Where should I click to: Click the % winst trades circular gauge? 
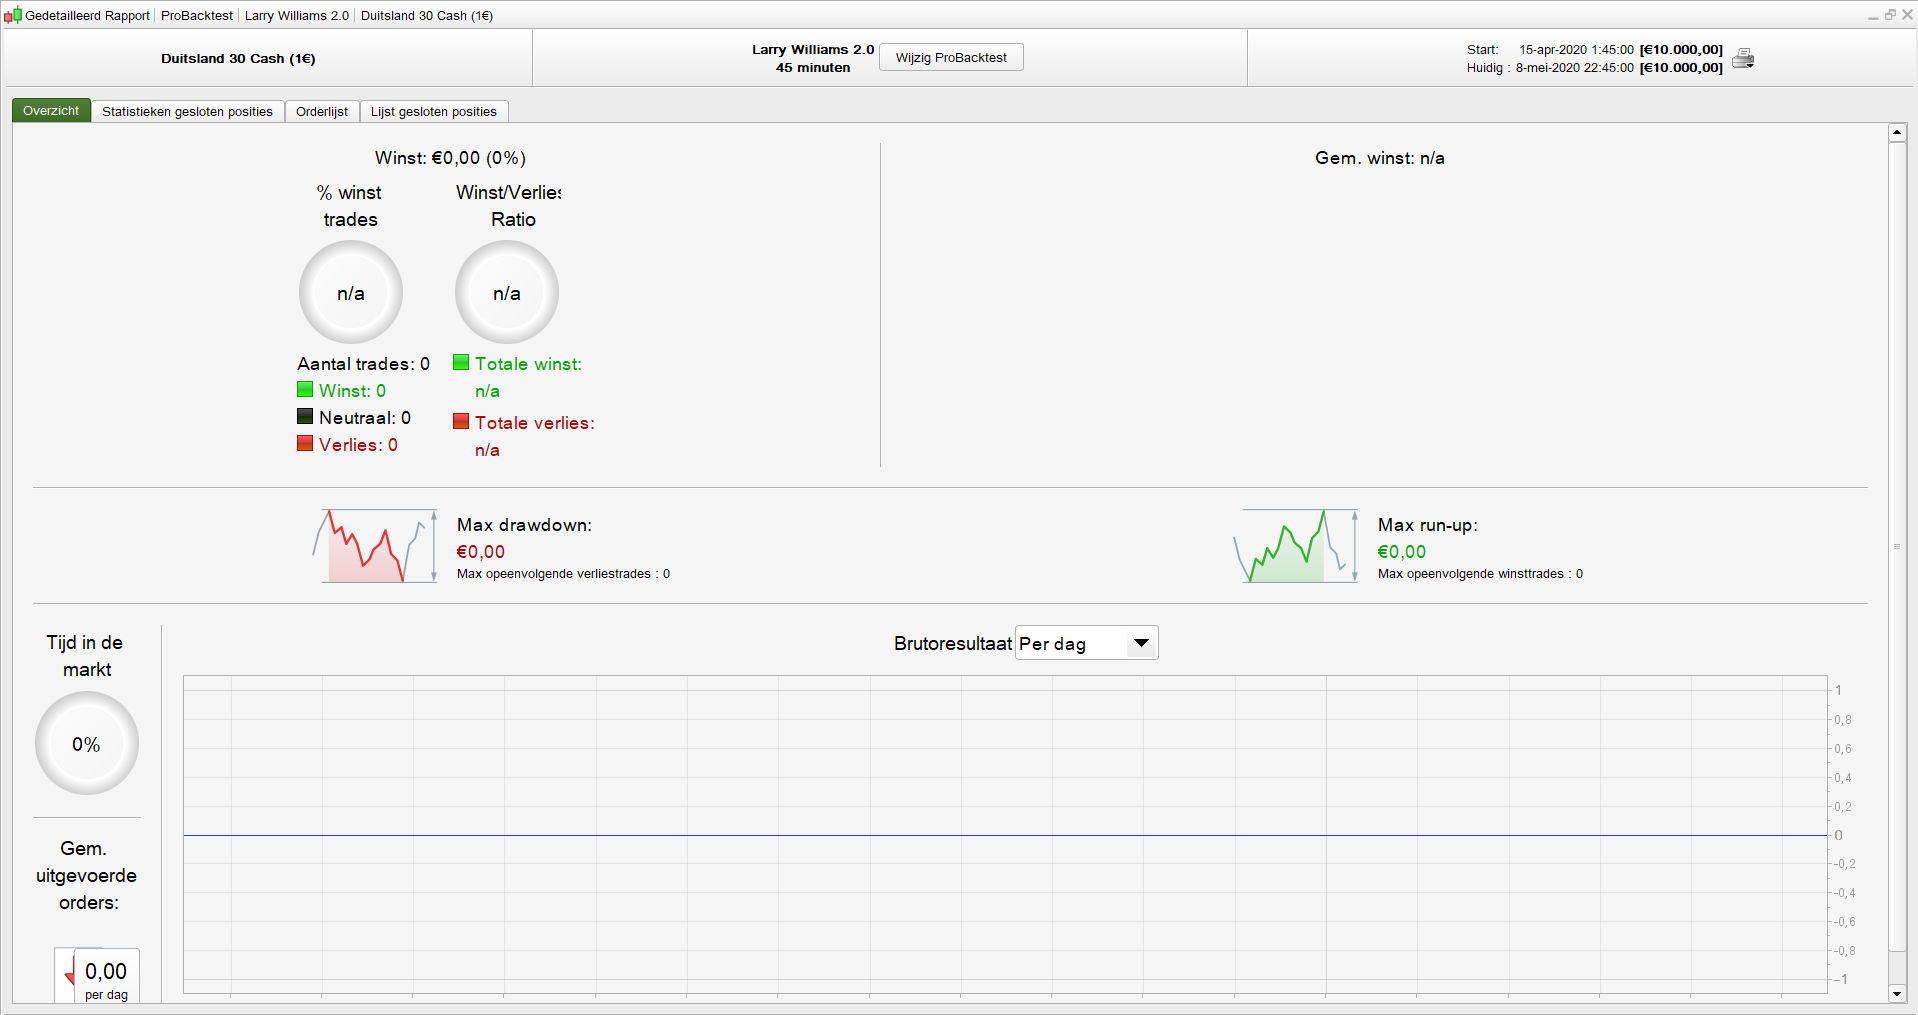[x=351, y=292]
